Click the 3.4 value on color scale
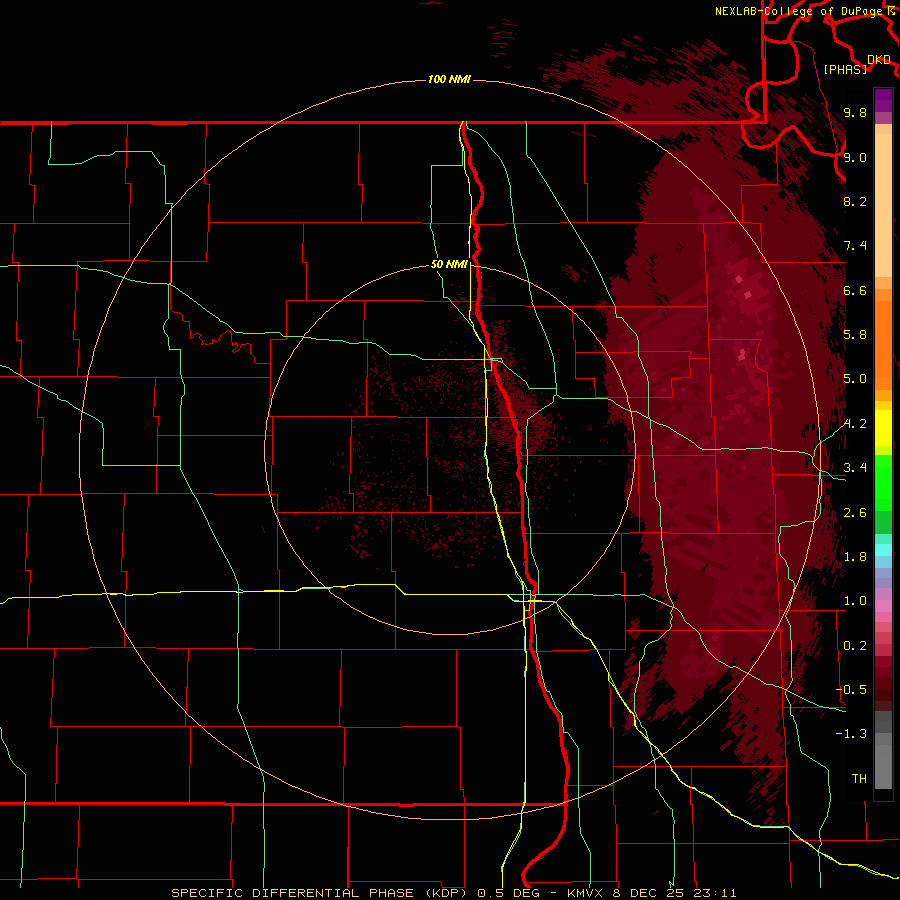Viewport: 900px width, 900px height. tap(855, 468)
